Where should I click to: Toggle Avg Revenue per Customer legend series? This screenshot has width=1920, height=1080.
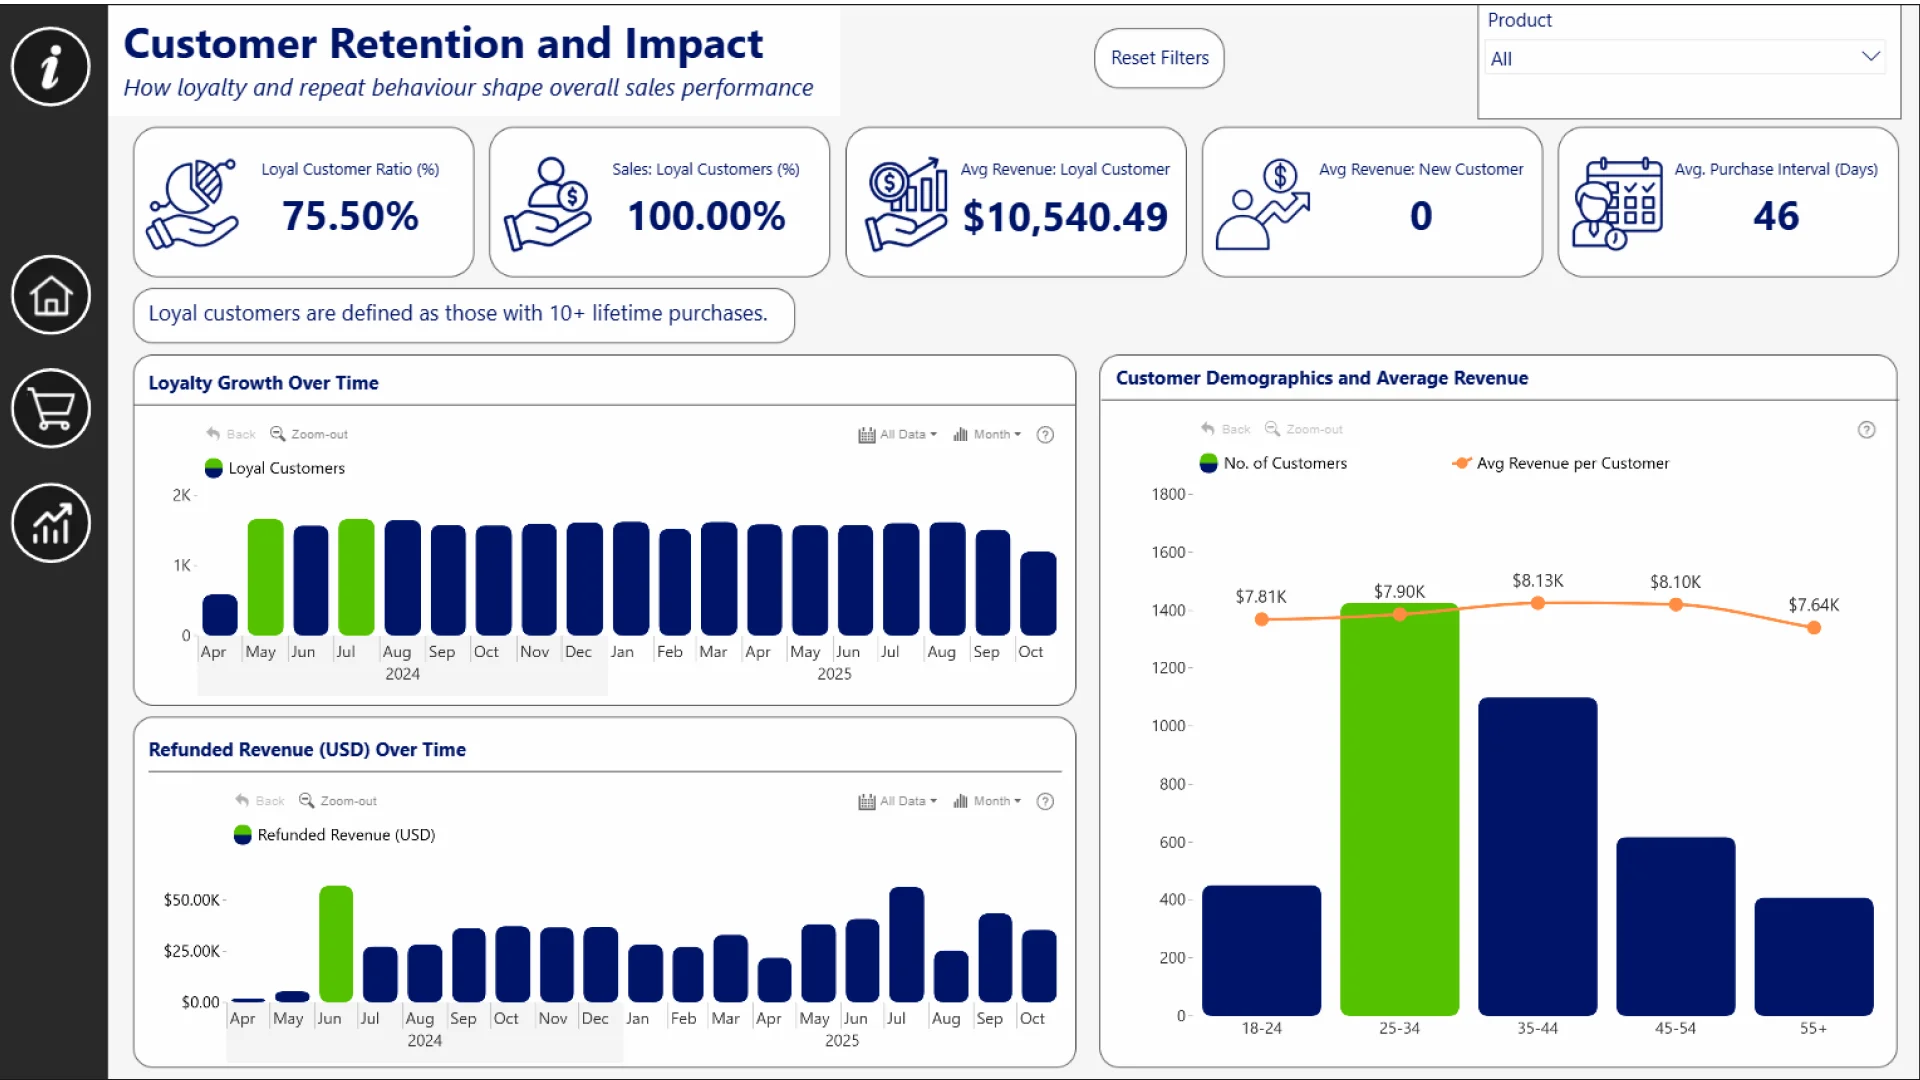tap(1560, 463)
